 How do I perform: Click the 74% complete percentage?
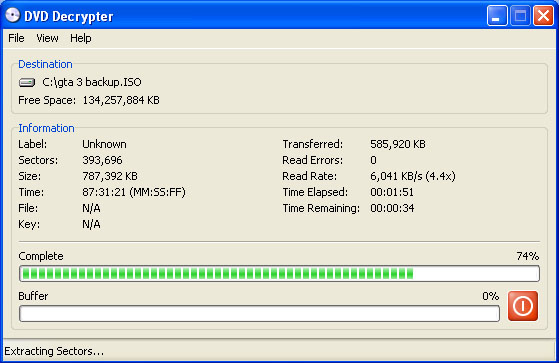pyautogui.click(x=528, y=256)
